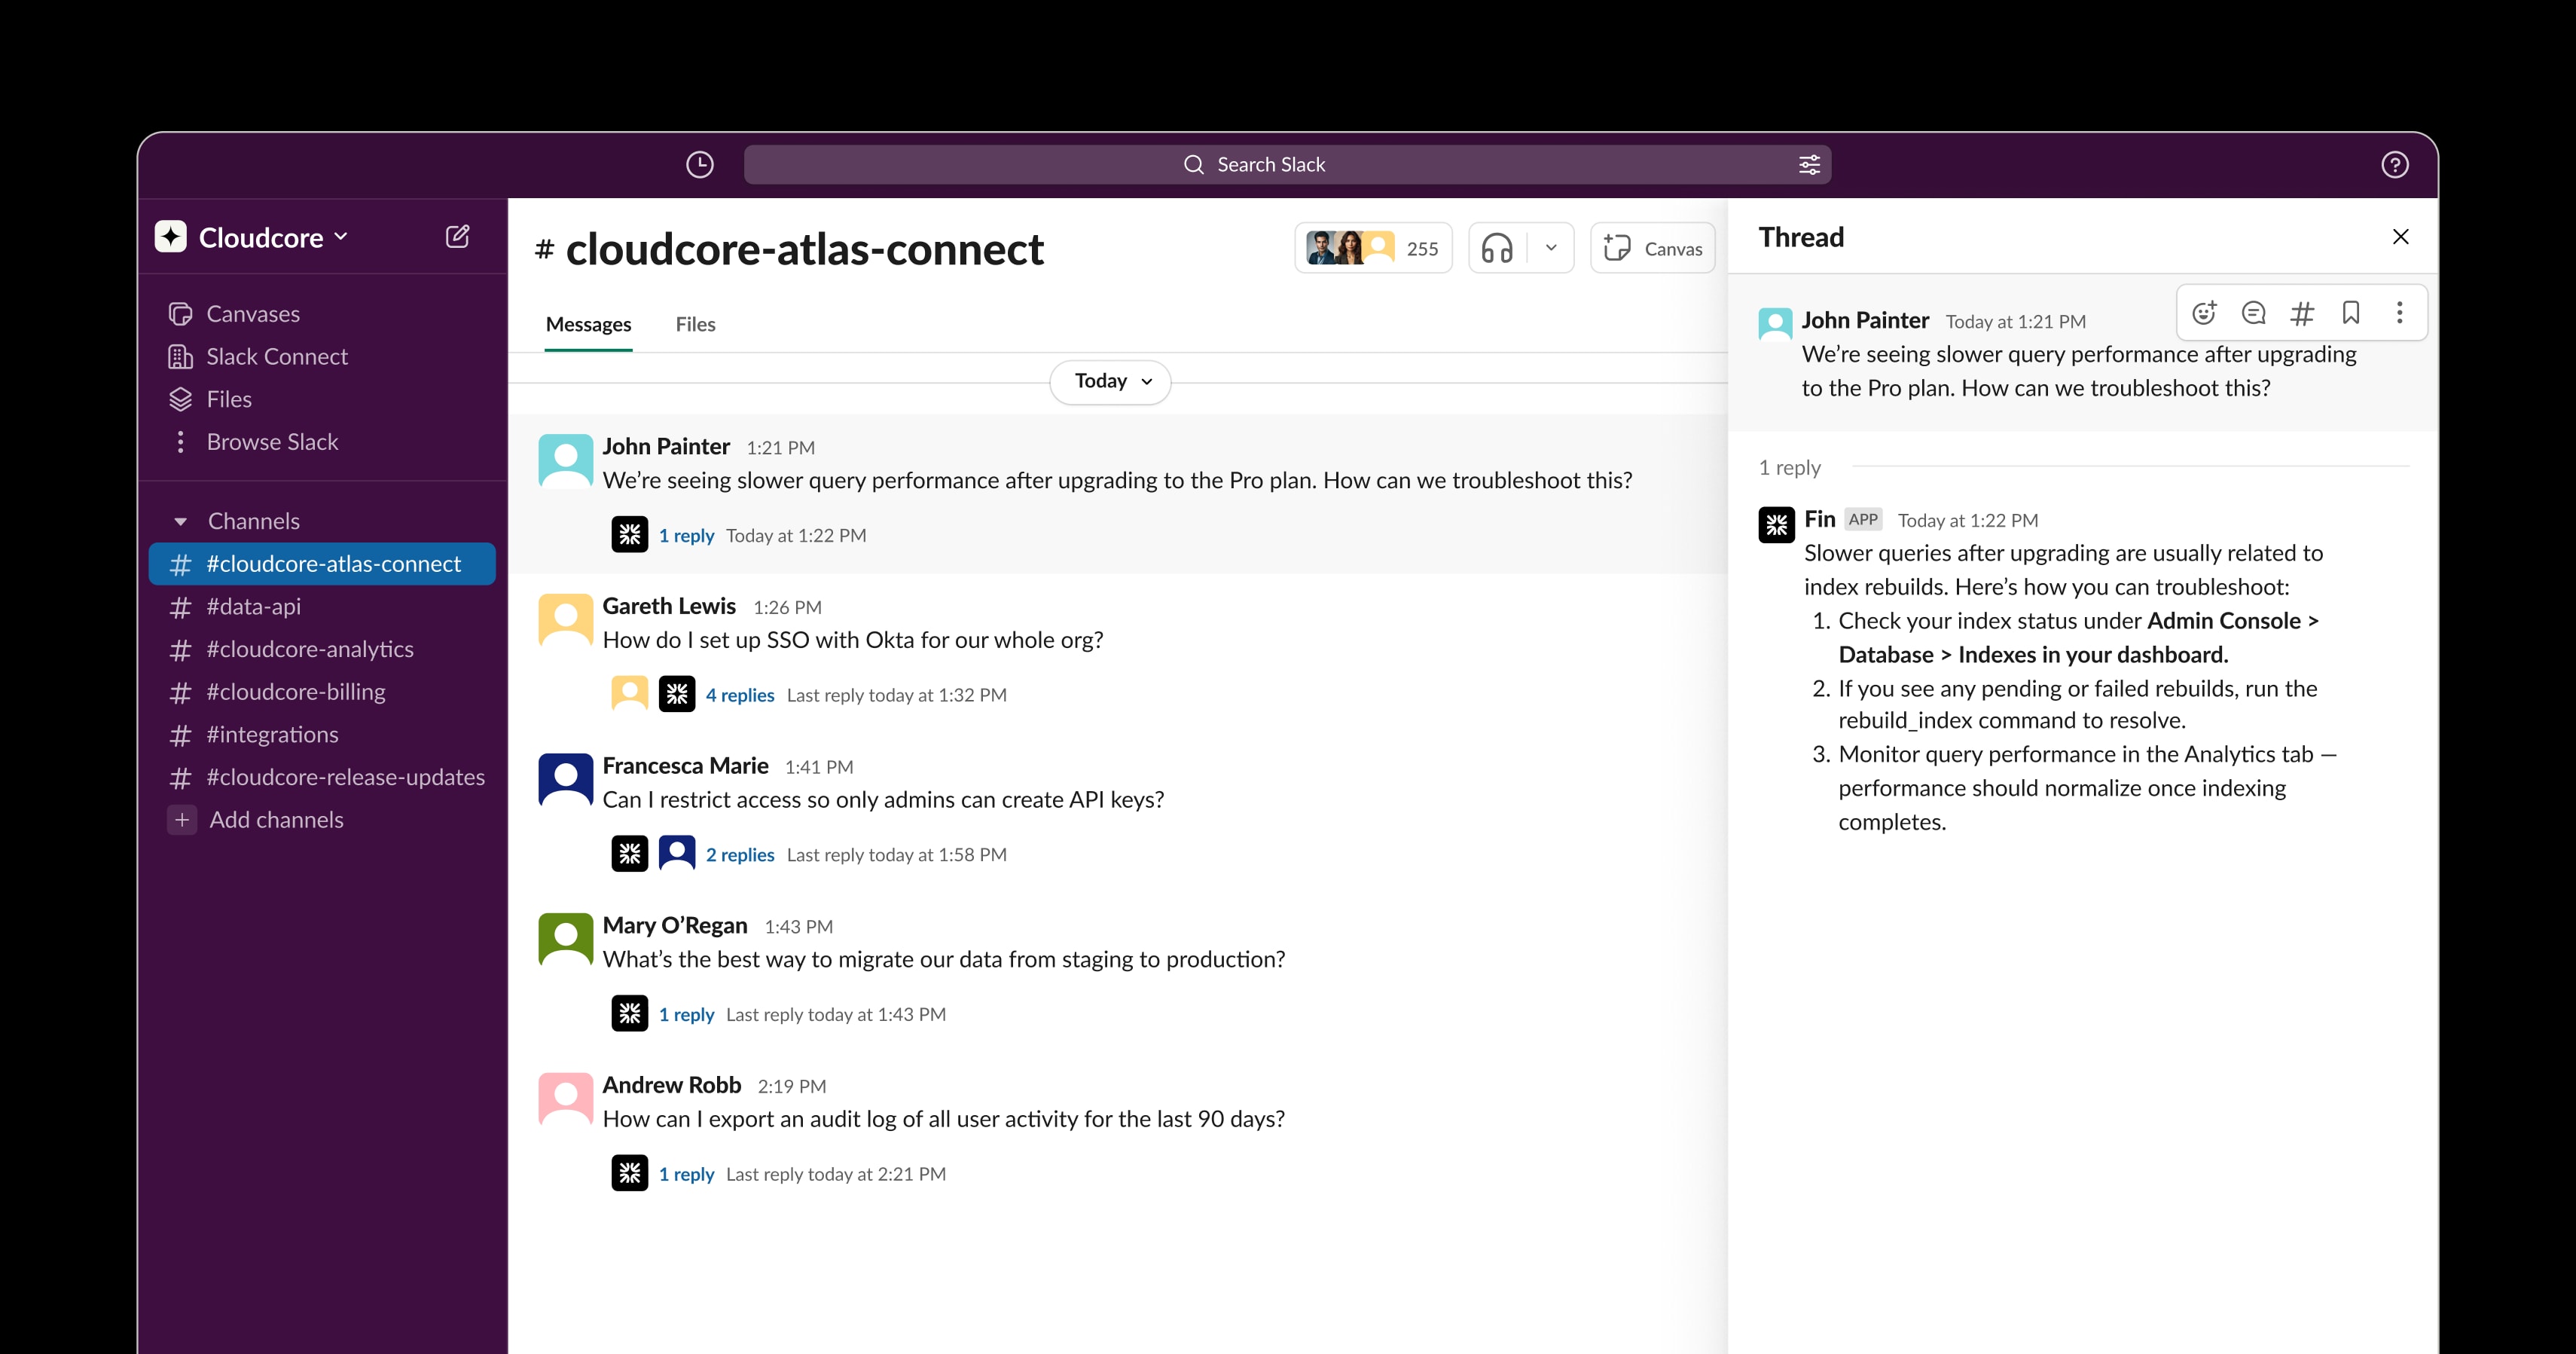2576x1354 pixels.
Task: Open the emoji reaction picker in the thread
Action: [2204, 312]
